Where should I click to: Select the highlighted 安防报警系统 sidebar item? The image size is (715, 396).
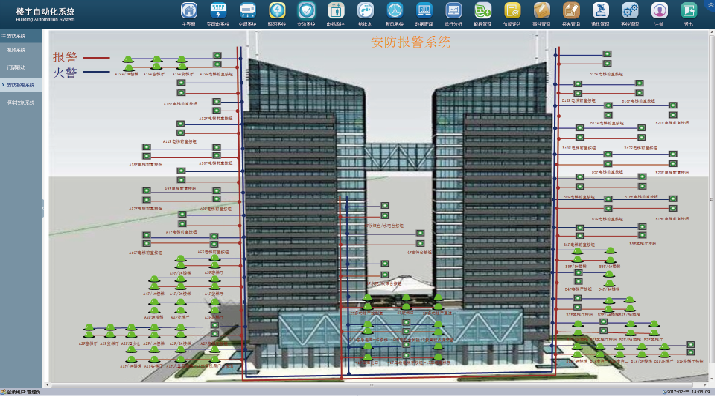coord(21,85)
